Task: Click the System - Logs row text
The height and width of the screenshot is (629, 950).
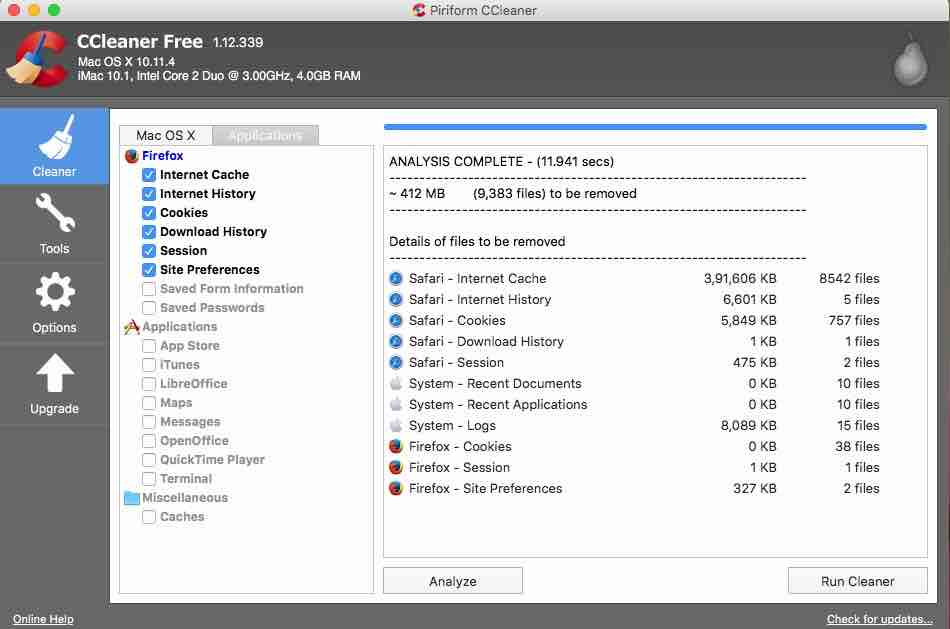Action: coord(452,425)
